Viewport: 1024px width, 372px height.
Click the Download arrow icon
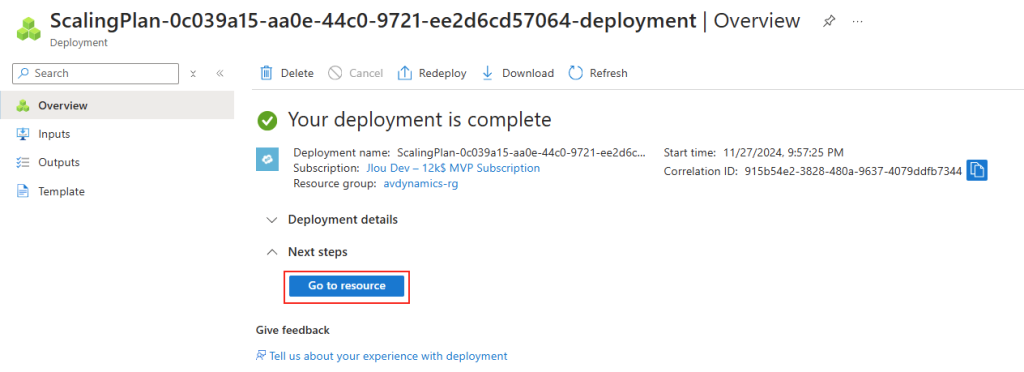click(x=487, y=73)
